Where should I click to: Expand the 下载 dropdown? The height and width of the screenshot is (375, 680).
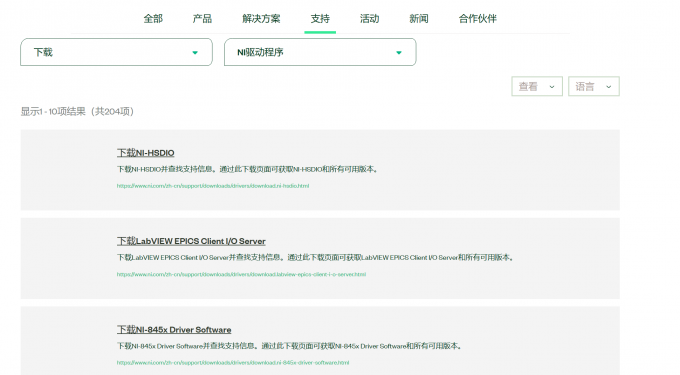116,52
